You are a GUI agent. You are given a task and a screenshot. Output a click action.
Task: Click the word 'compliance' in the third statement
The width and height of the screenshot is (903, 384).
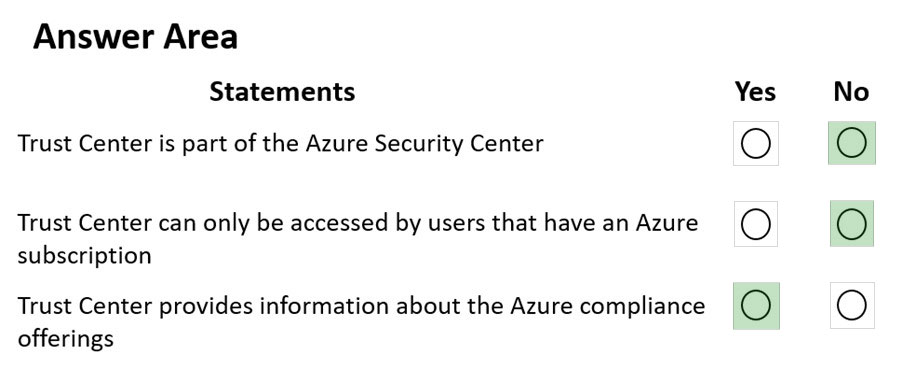643,306
